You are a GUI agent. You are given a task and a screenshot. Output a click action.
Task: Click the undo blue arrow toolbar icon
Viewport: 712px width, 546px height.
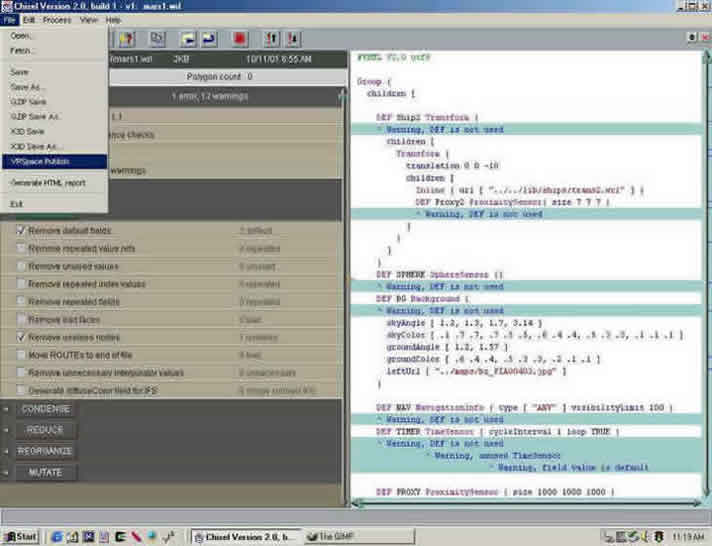[x=189, y=39]
